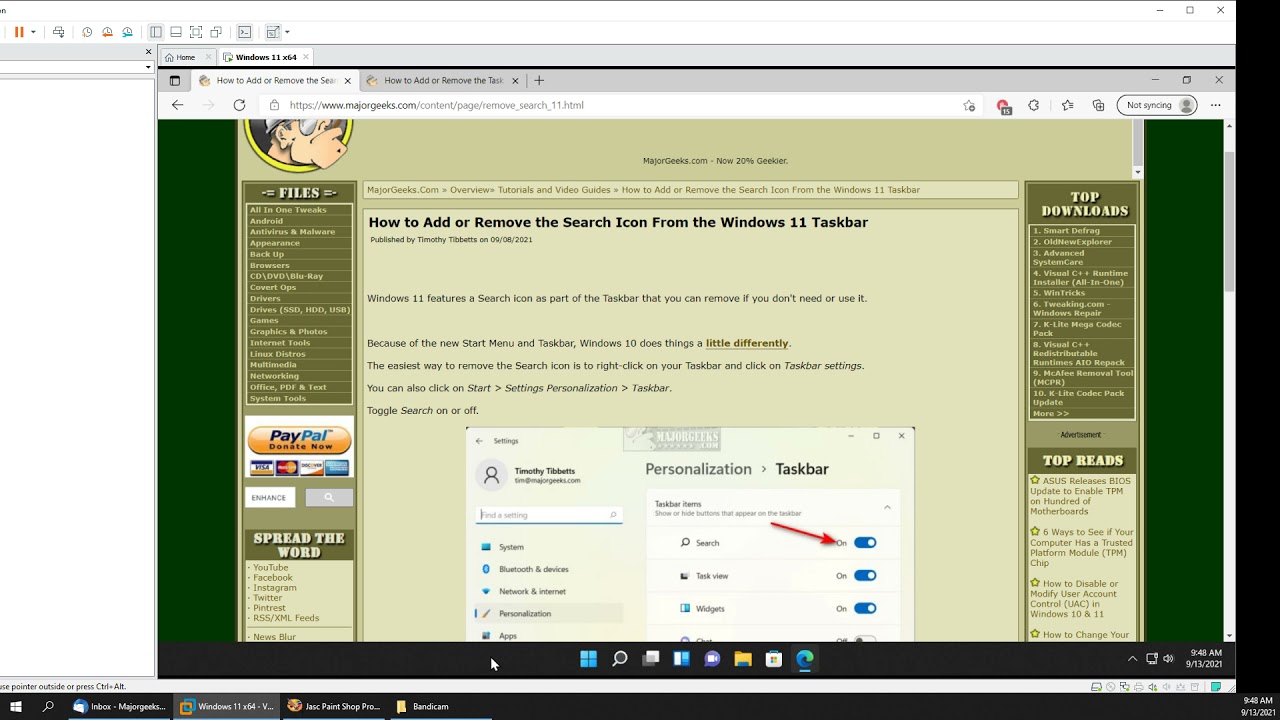The image size is (1280, 720).
Task: Click the host Windows 10 Start button
Action: click(x=16, y=706)
